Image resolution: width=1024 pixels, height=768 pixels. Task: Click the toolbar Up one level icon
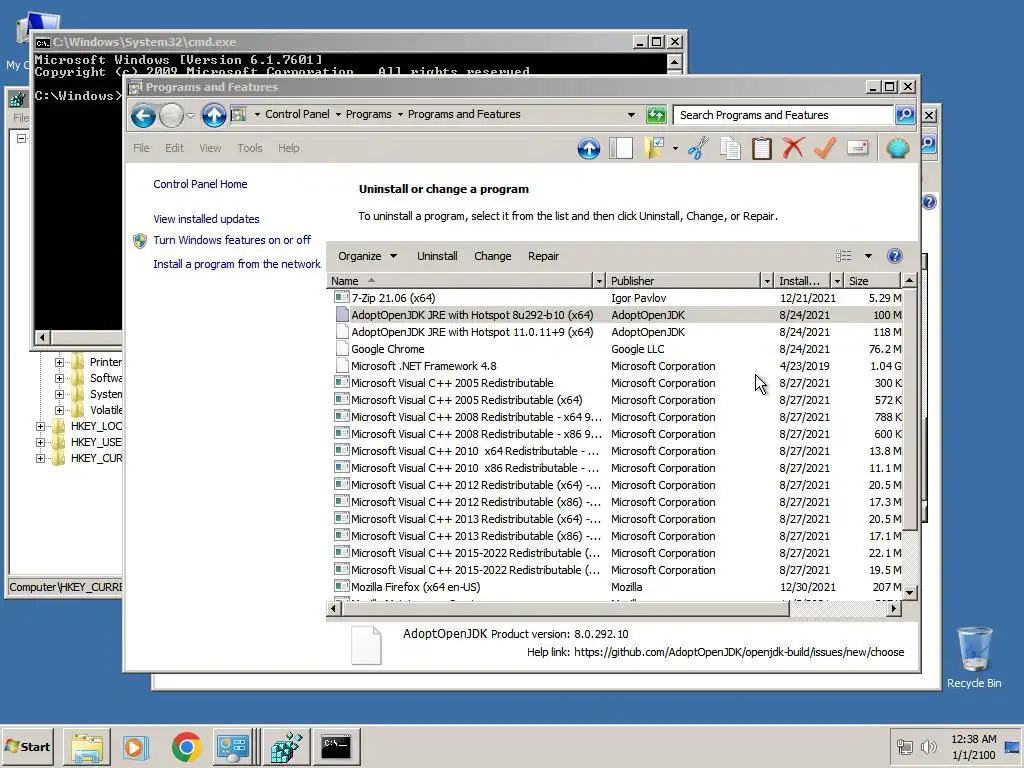[x=588, y=148]
